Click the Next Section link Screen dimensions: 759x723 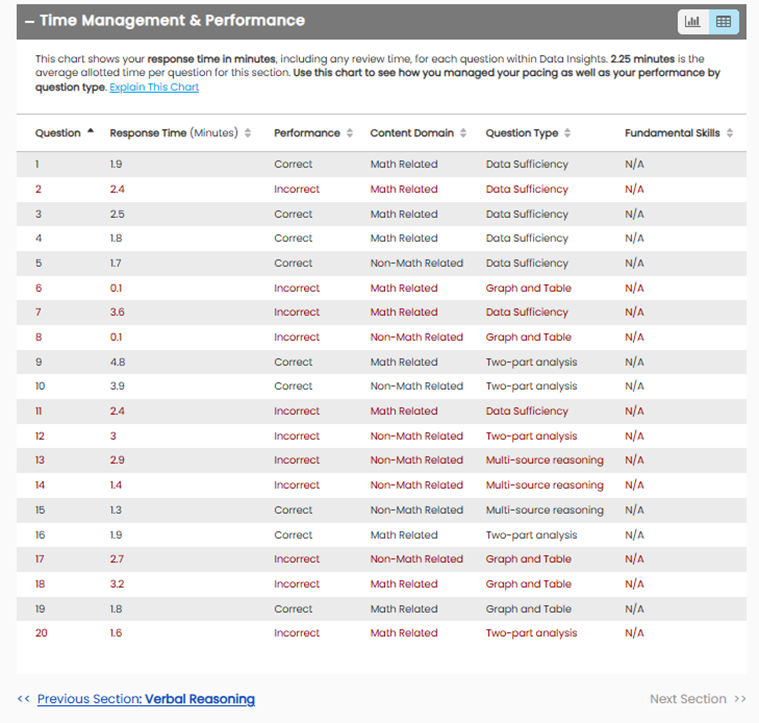coord(697,699)
